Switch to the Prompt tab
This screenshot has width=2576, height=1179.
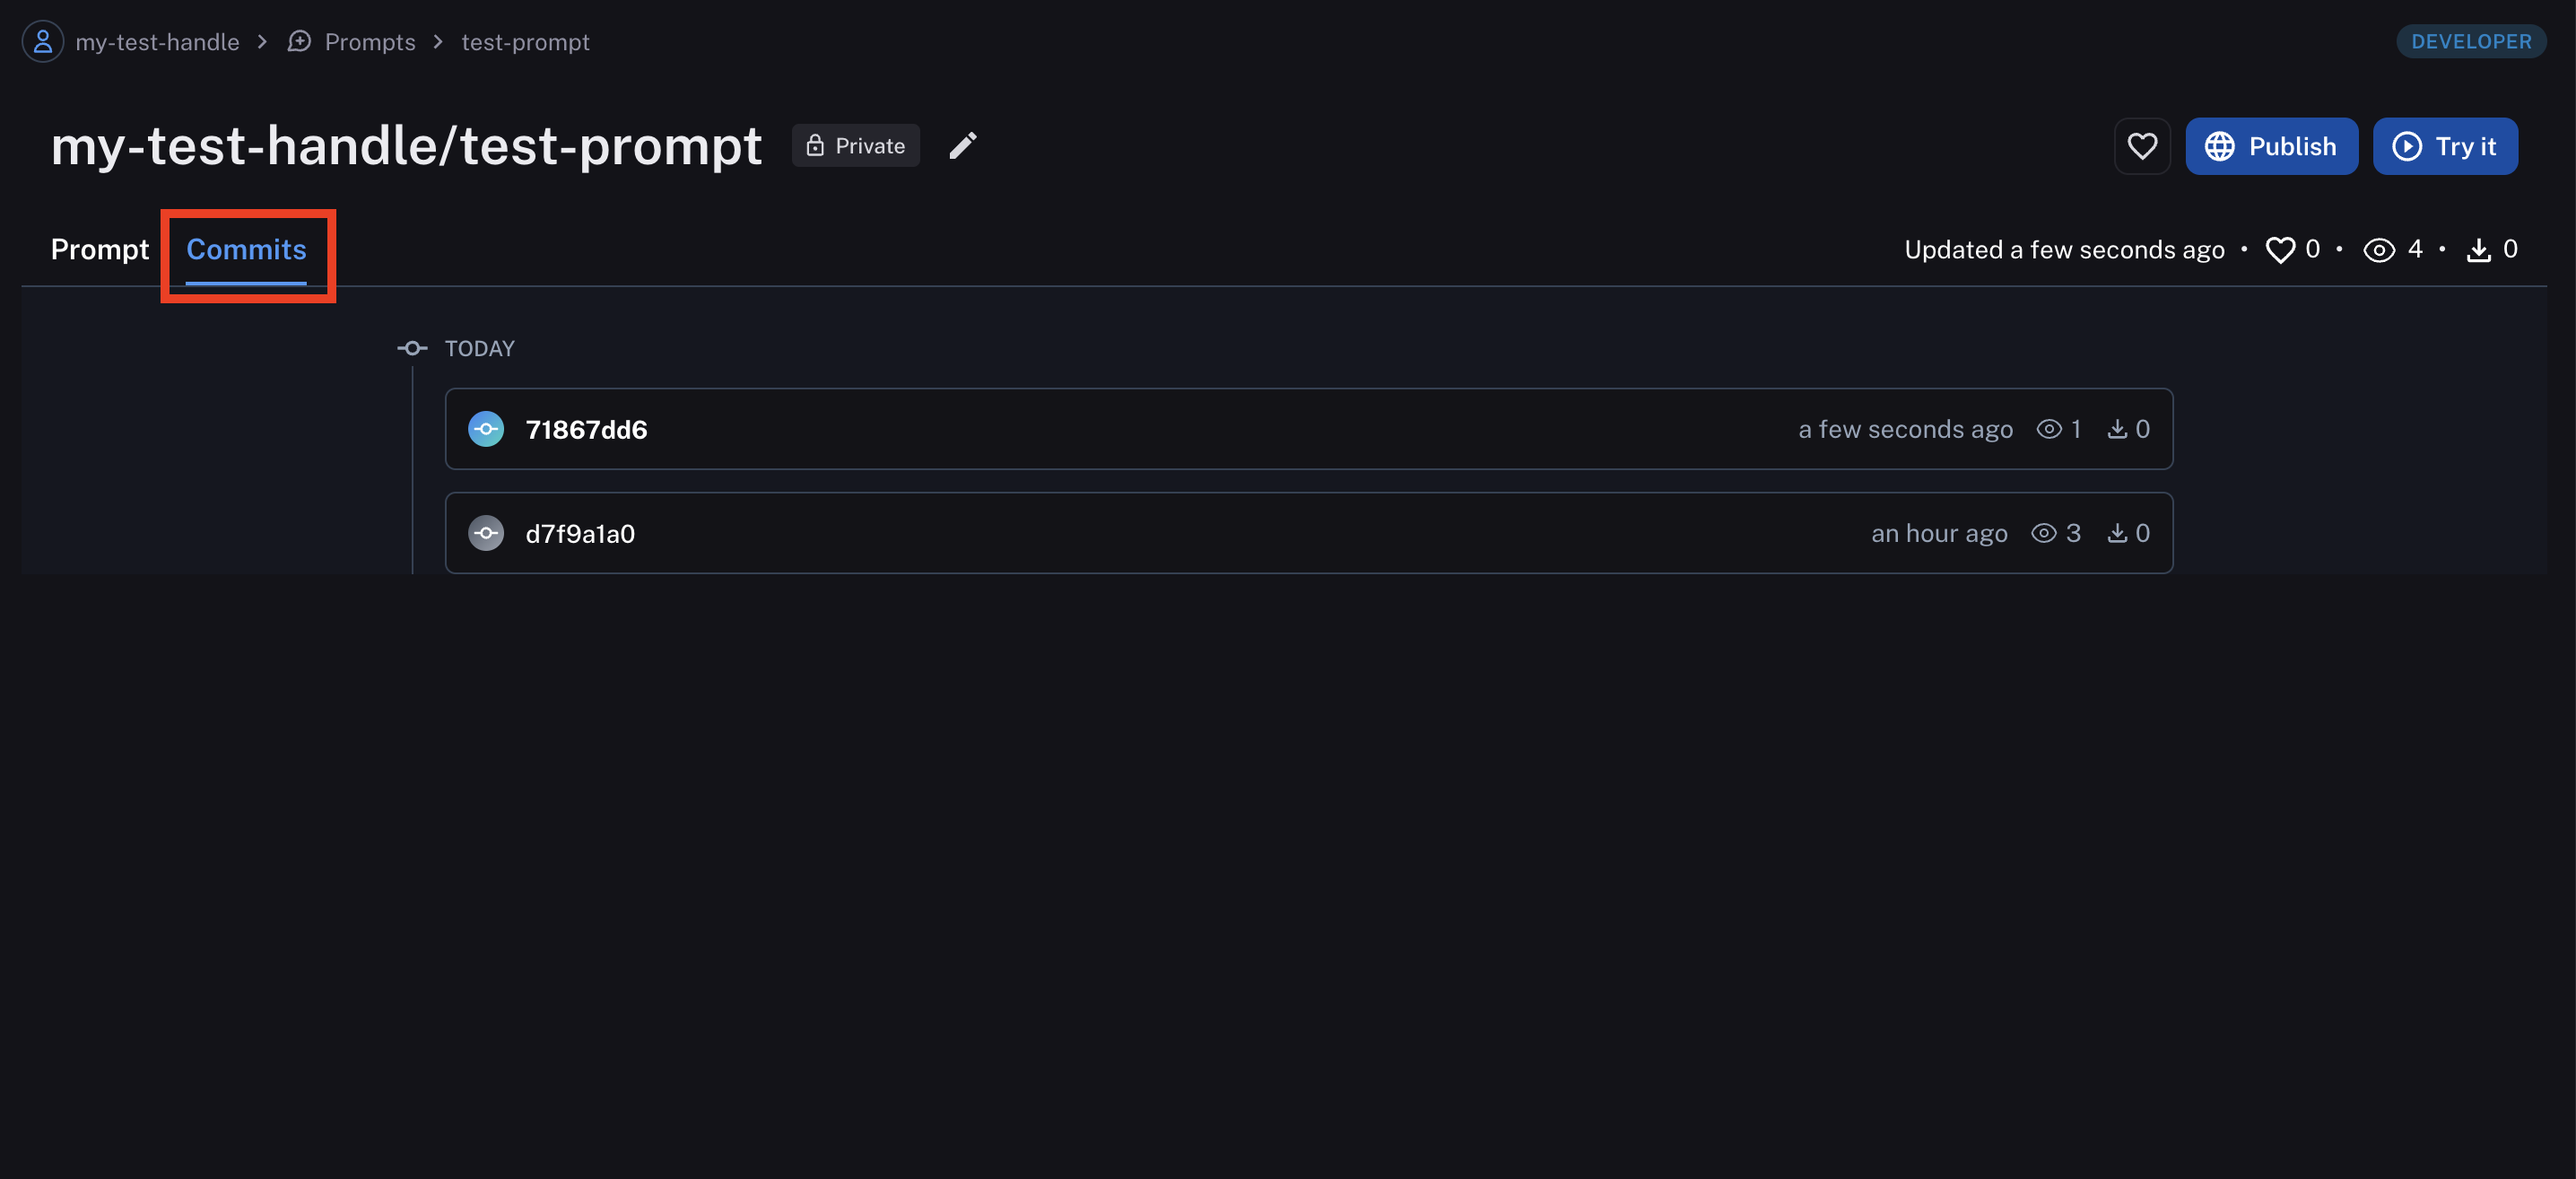pos(99,250)
